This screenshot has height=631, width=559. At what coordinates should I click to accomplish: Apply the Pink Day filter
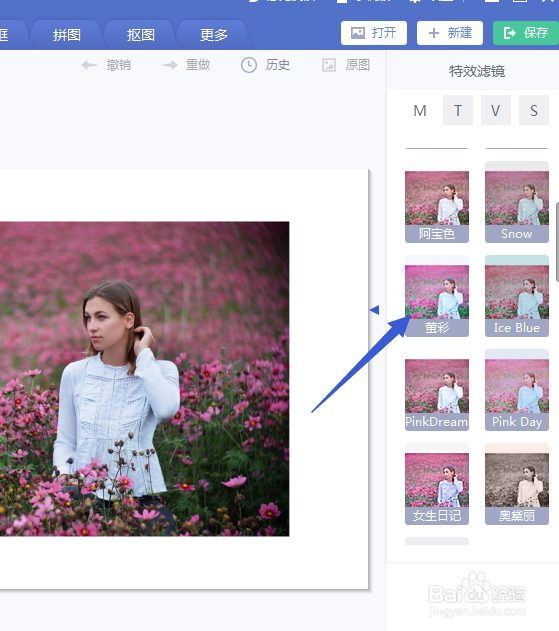[x=517, y=390]
